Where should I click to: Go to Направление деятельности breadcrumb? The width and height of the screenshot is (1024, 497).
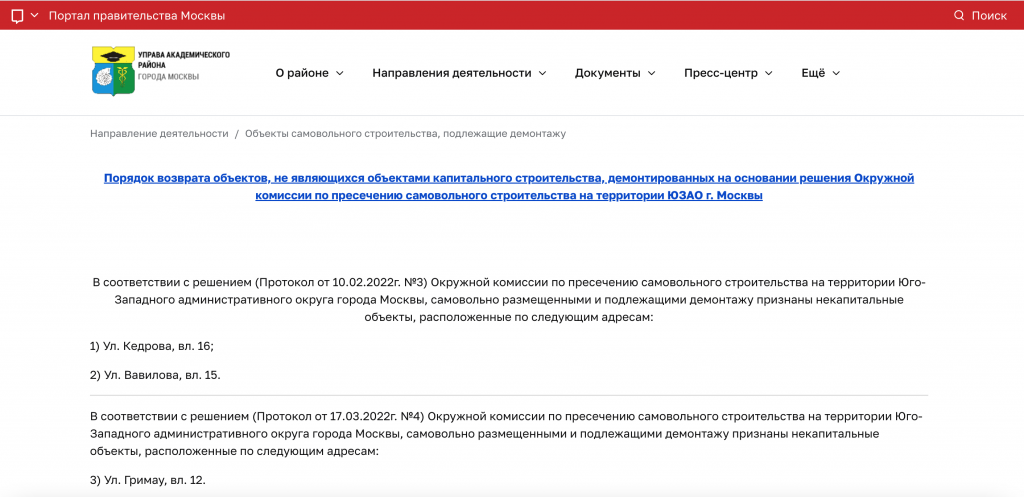point(159,133)
